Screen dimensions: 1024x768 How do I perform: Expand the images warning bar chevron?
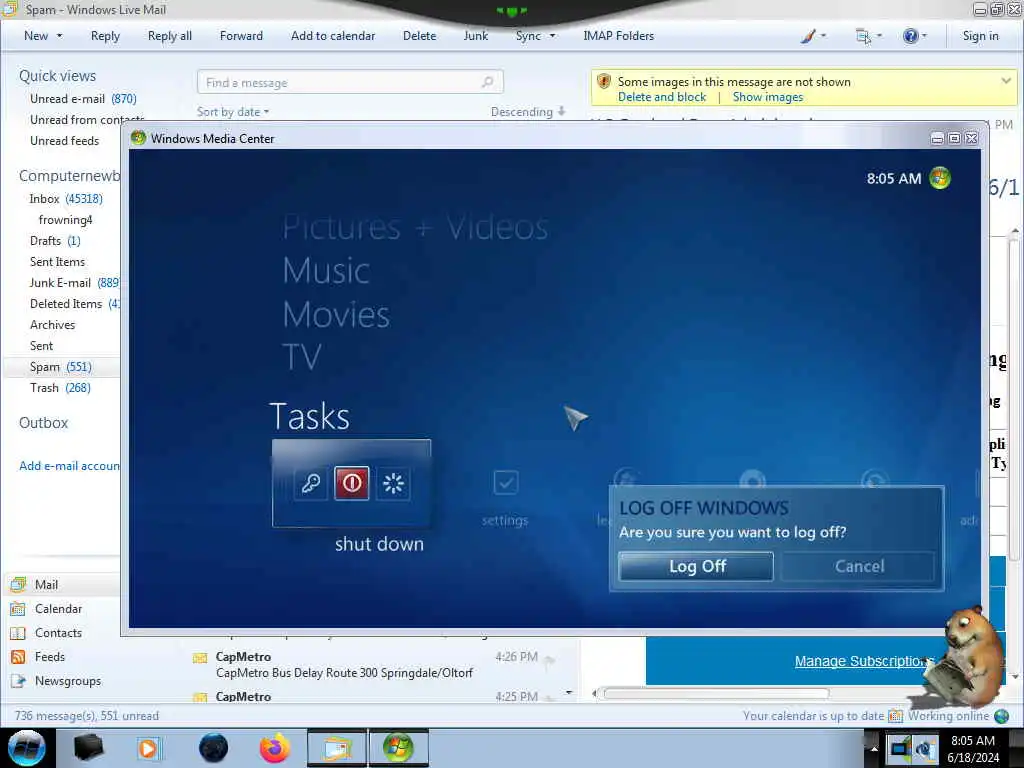point(1006,81)
